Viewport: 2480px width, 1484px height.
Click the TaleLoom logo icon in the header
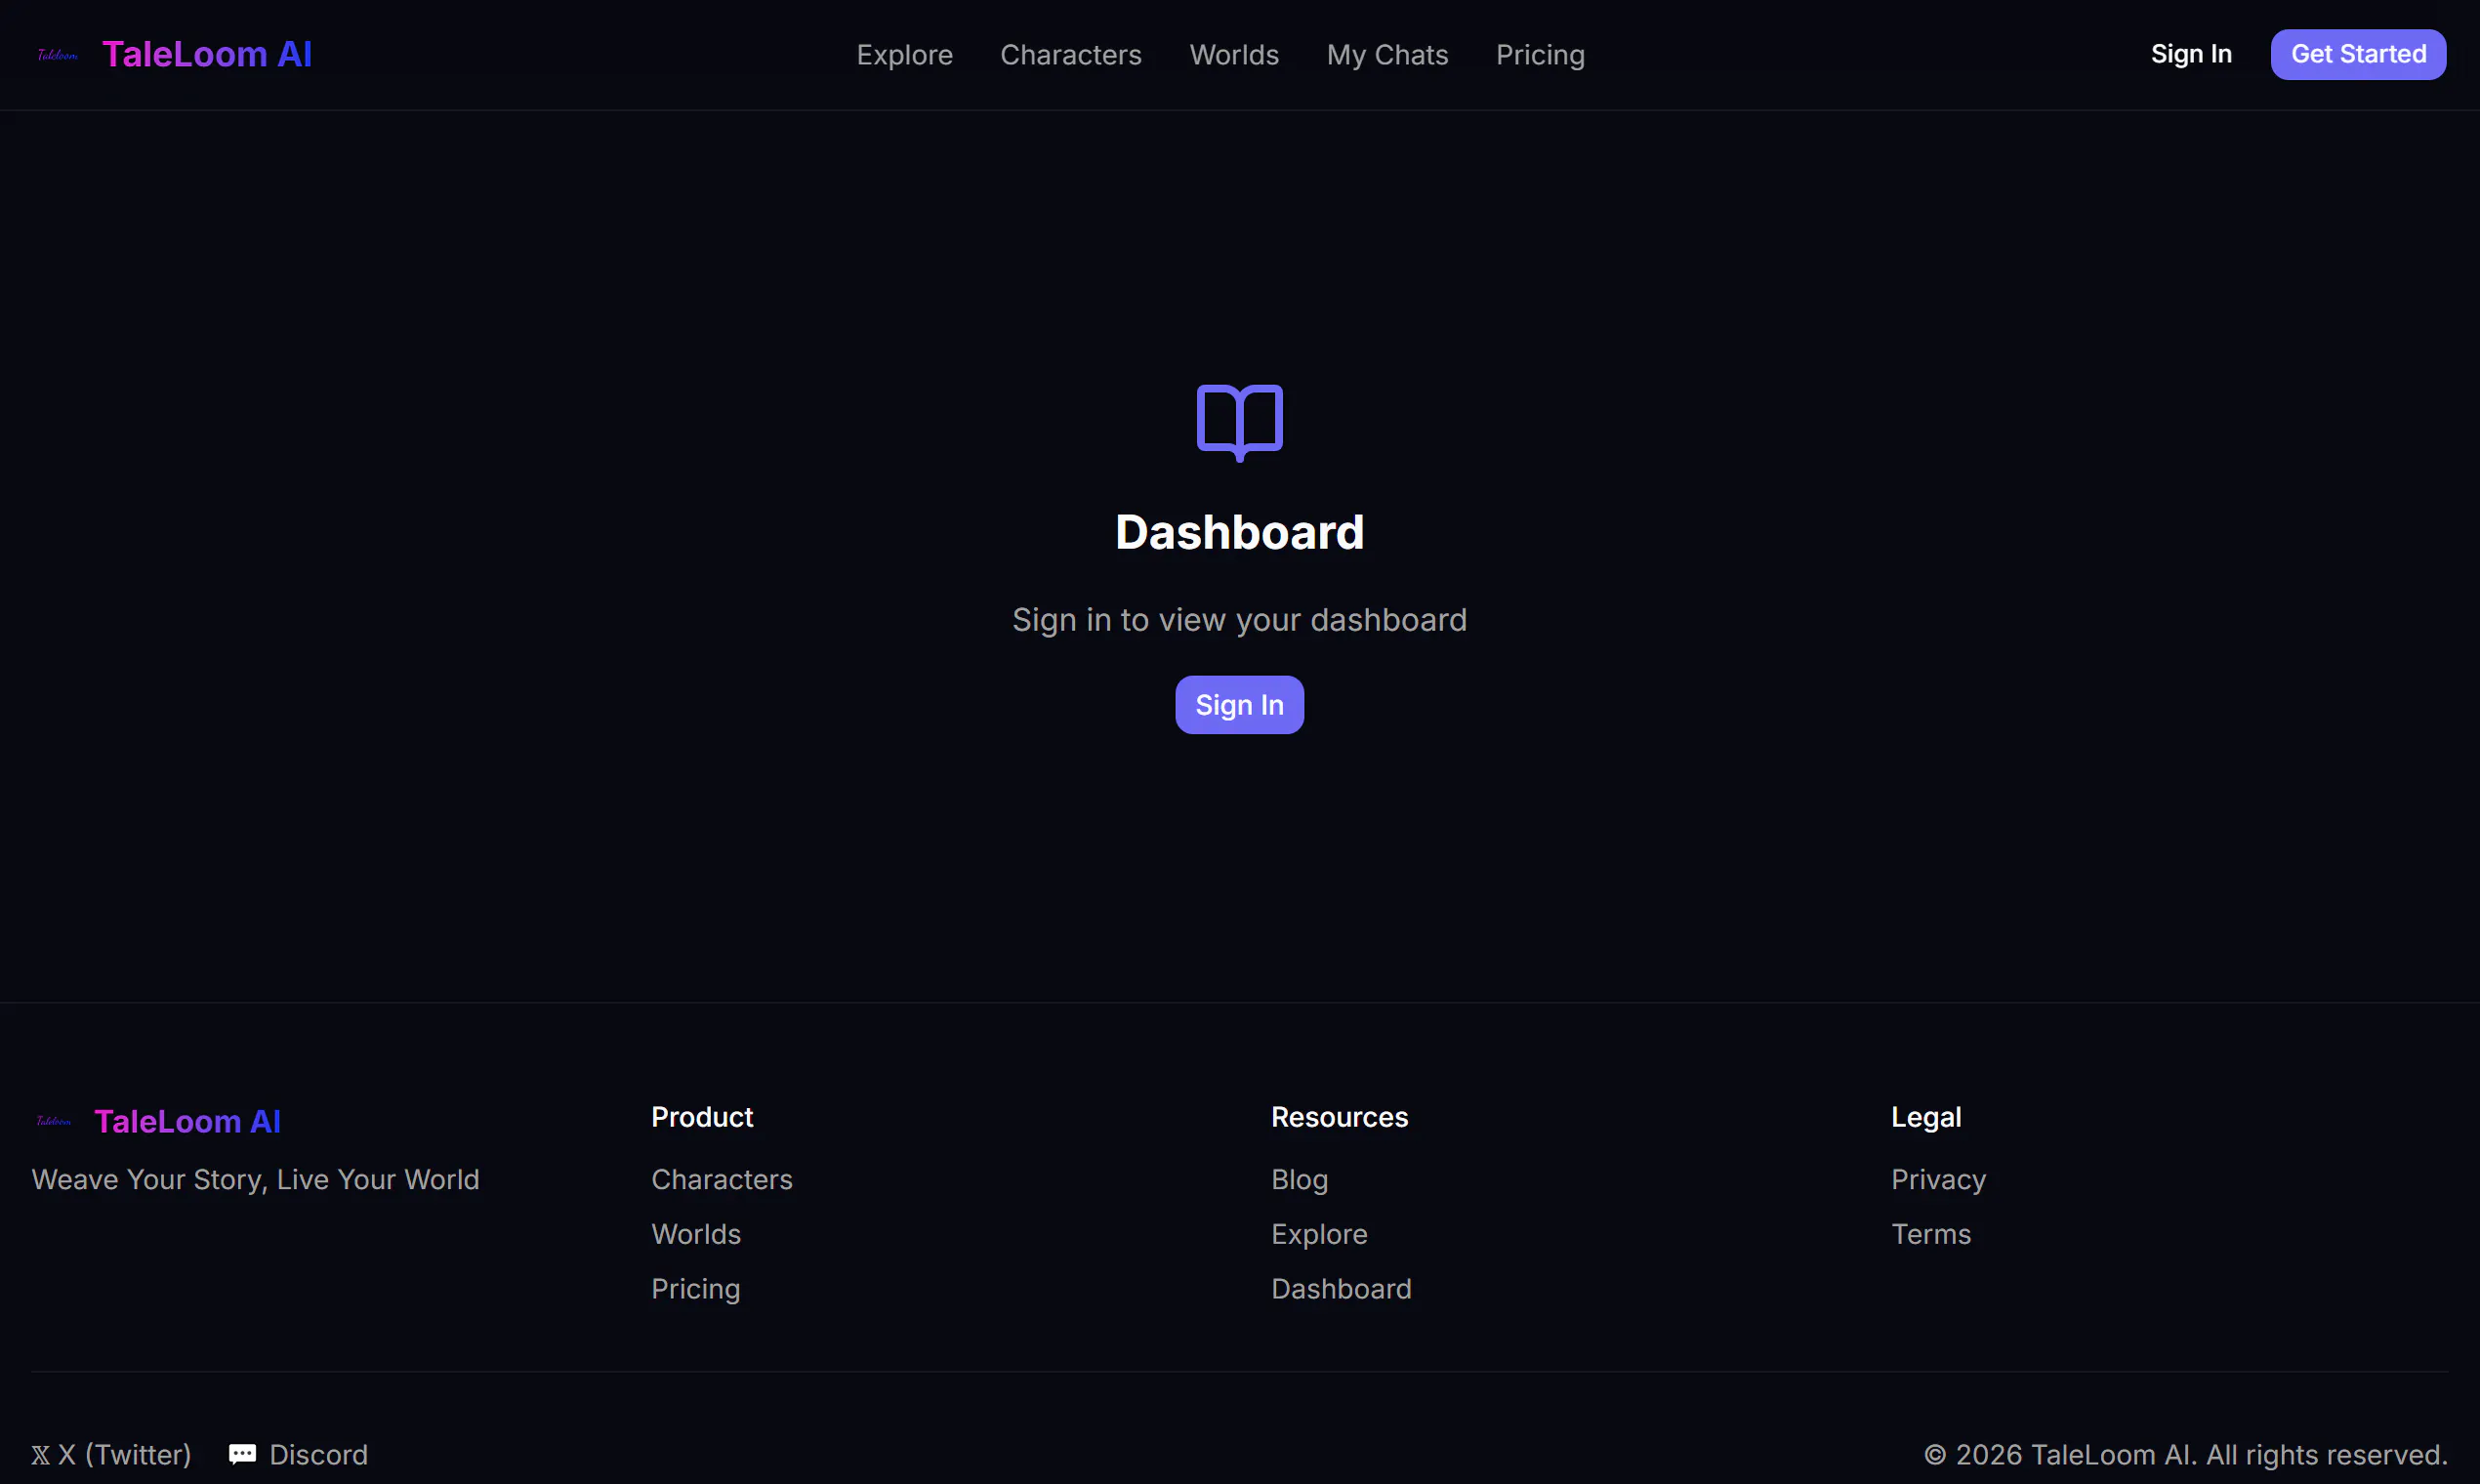pyautogui.click(x=57, y=55)
